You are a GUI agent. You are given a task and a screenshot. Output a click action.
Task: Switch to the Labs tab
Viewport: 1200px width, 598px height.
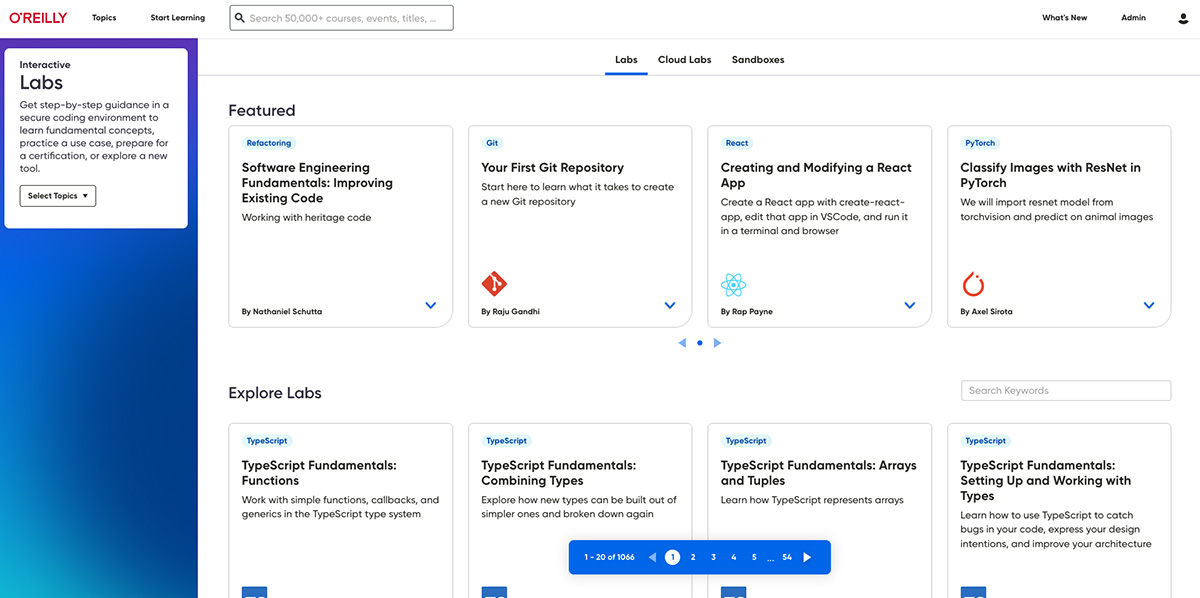click(626, 60)
